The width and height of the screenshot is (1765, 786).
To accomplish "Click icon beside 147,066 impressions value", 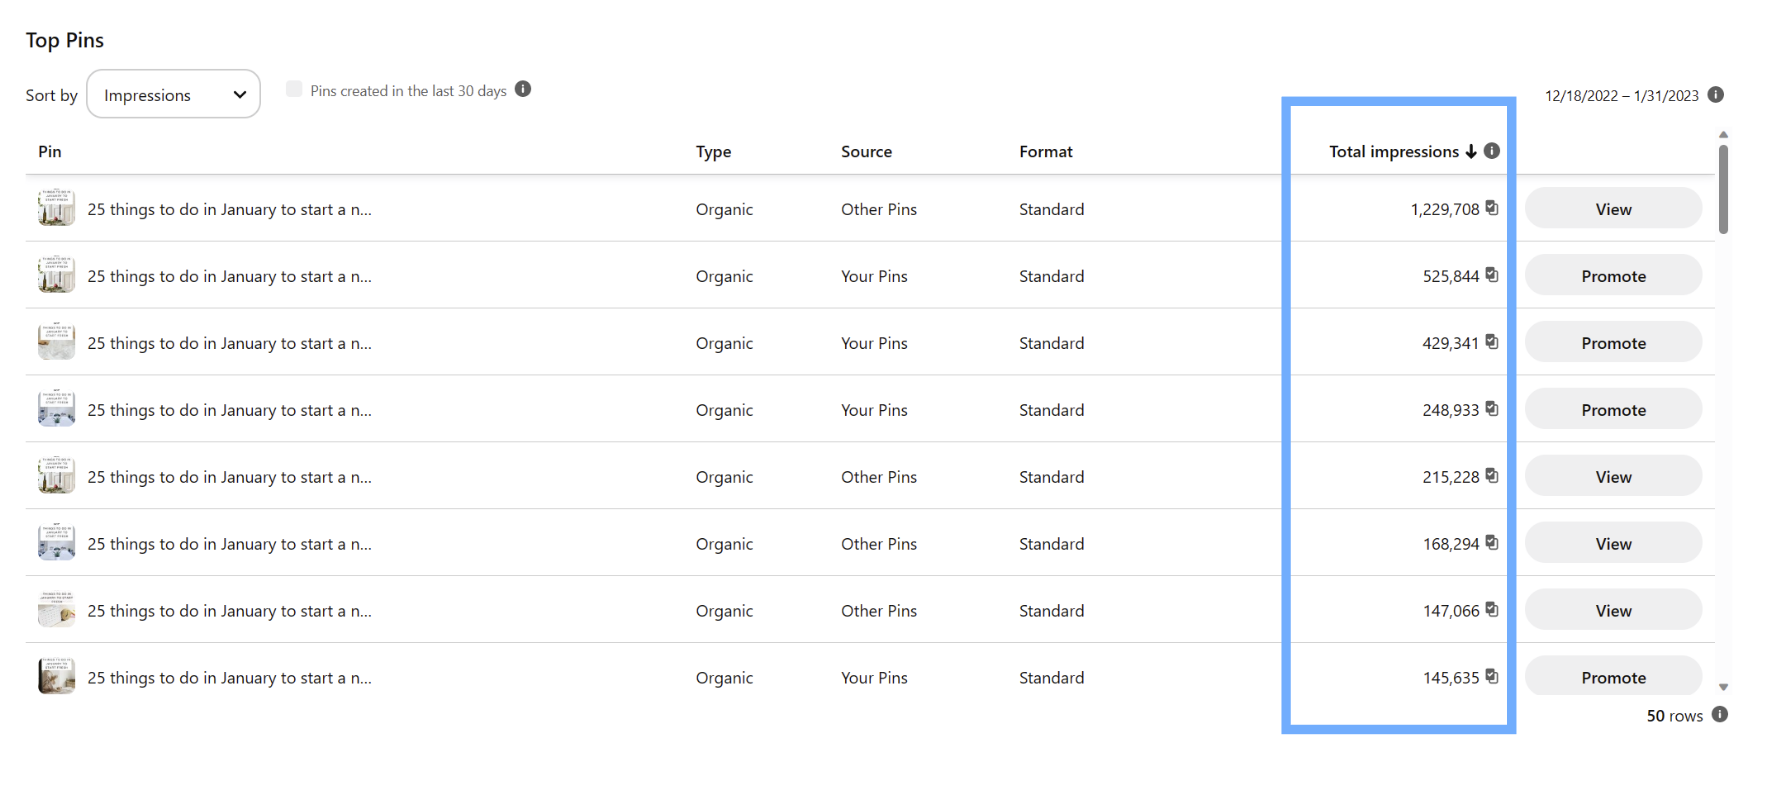I will click(1492, 610).
